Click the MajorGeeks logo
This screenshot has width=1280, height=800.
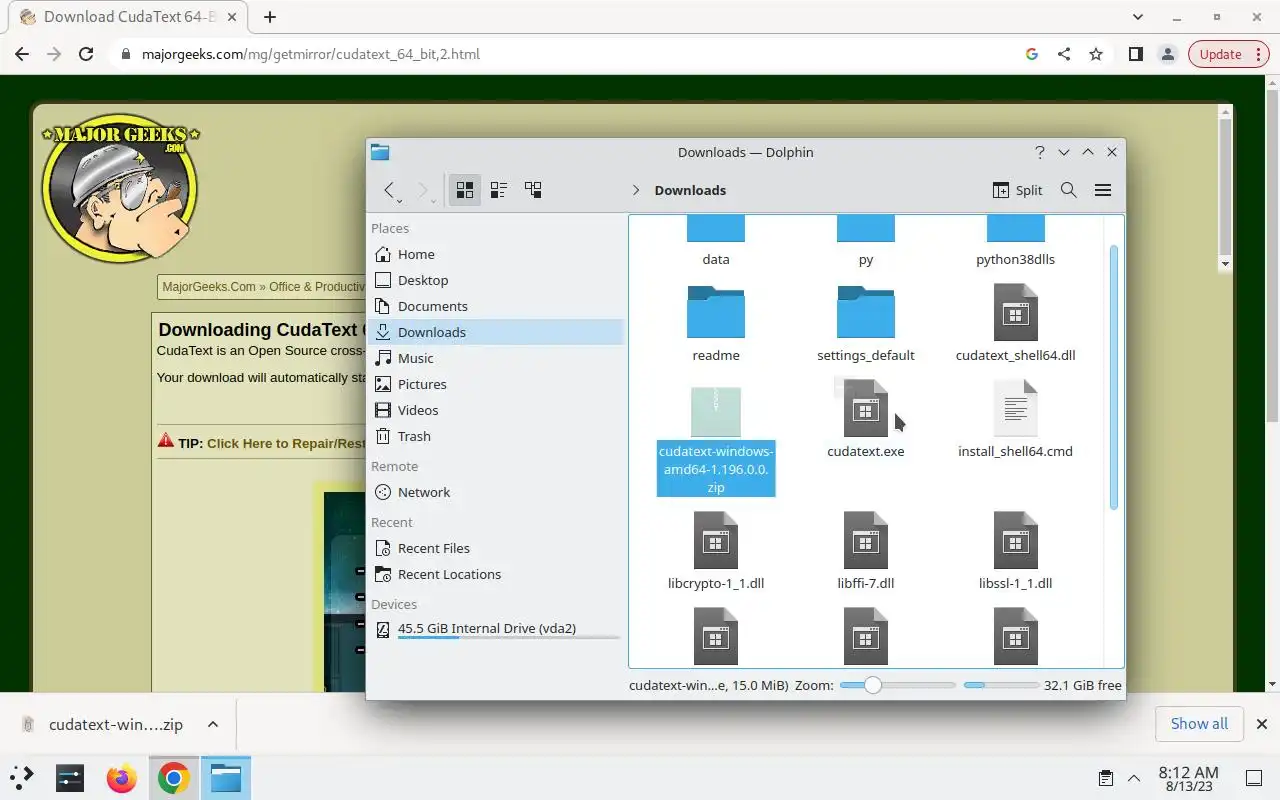click(x=120, y=187)
